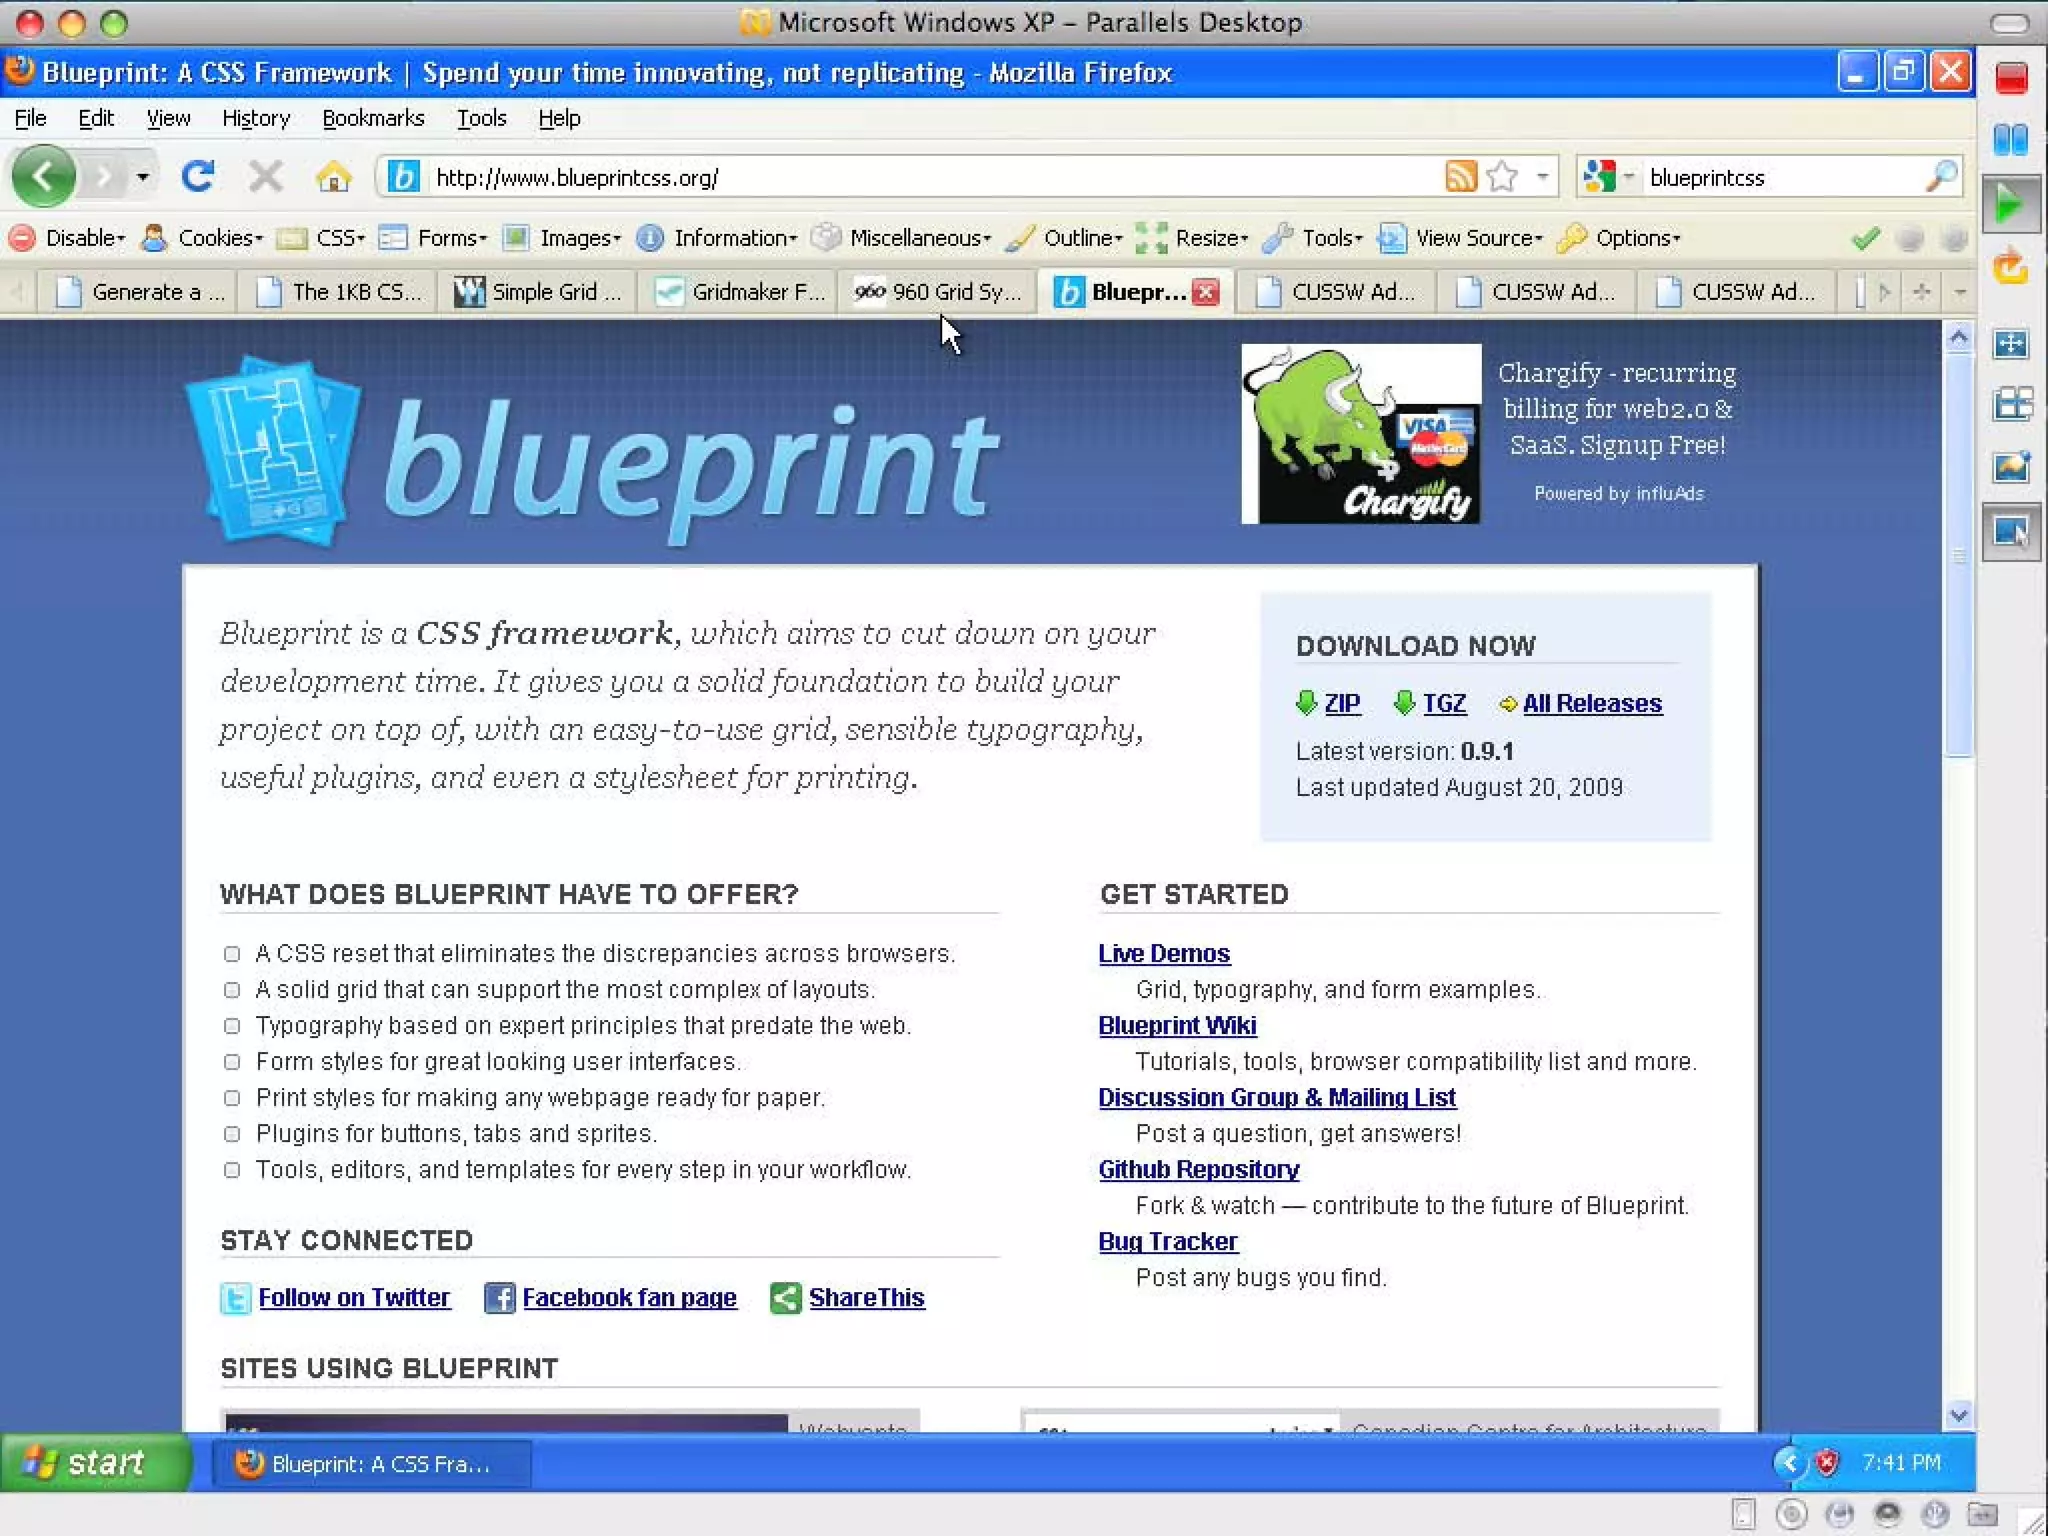This screenshot has height=1536, width=2048.
Task: Follow the Github Repository link
Action: [1198, 1169]
